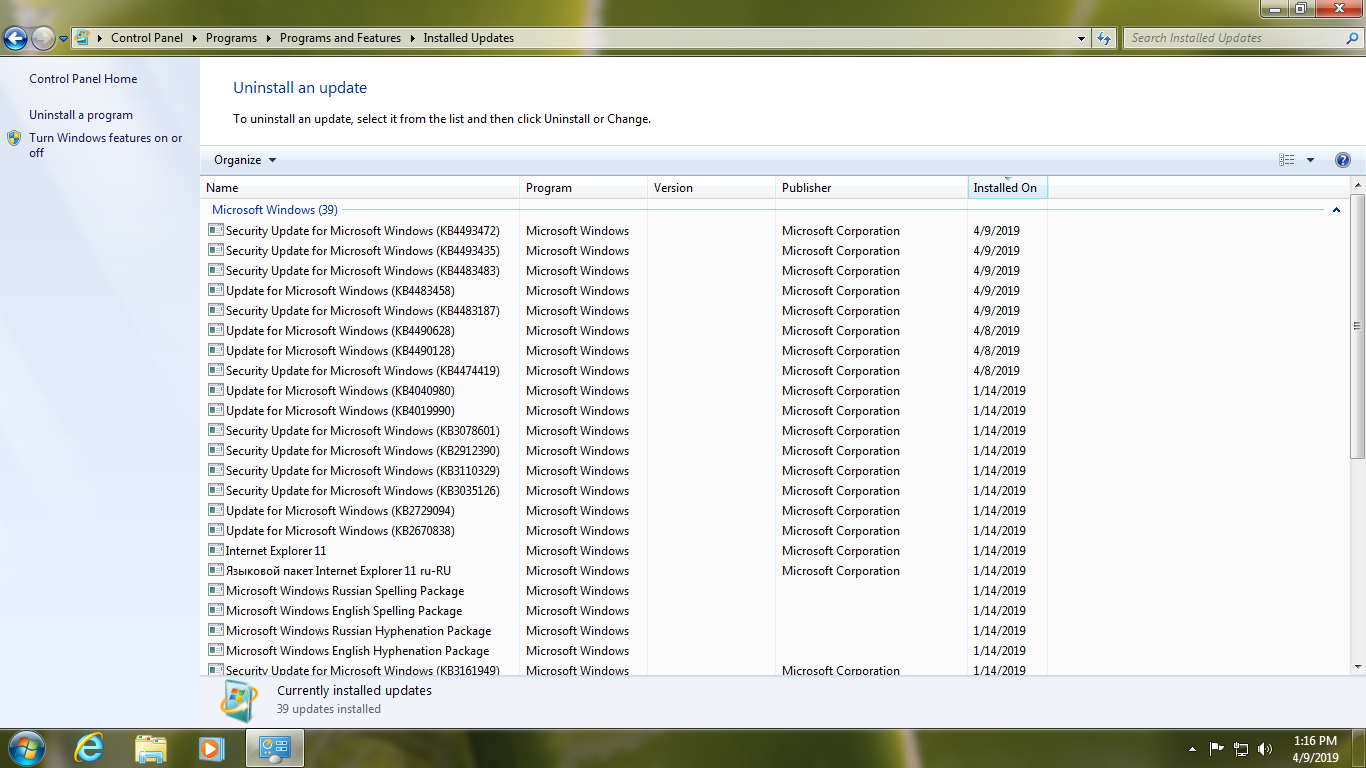Click icon of the Internet Explorer 11 entry
This screenshot has width=1366, height=768.
tap(215, 550)
